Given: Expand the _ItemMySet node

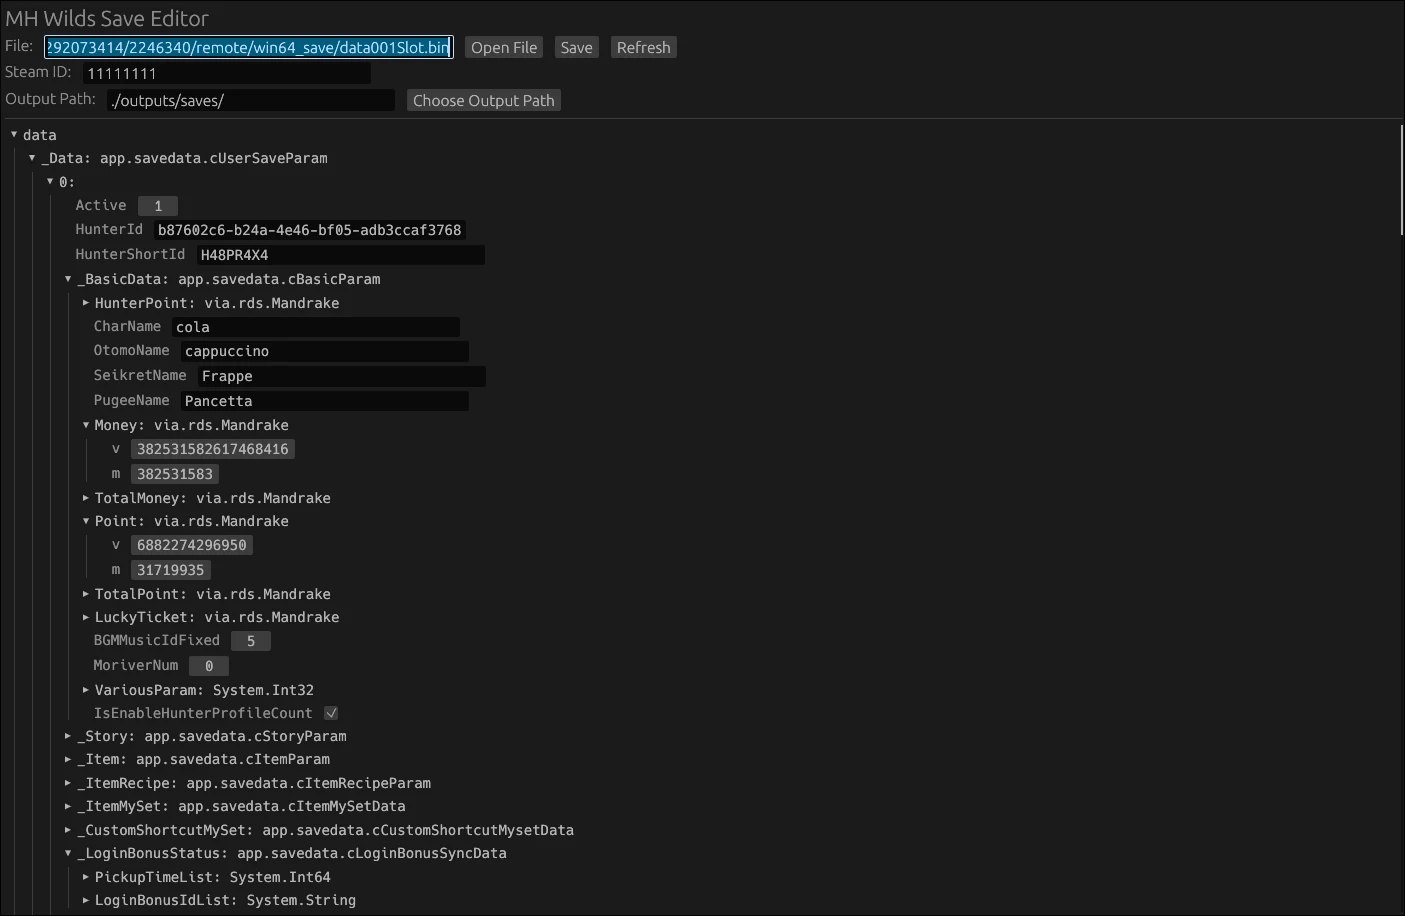Looking at the screenshot, I should click(x=68, y=806).
